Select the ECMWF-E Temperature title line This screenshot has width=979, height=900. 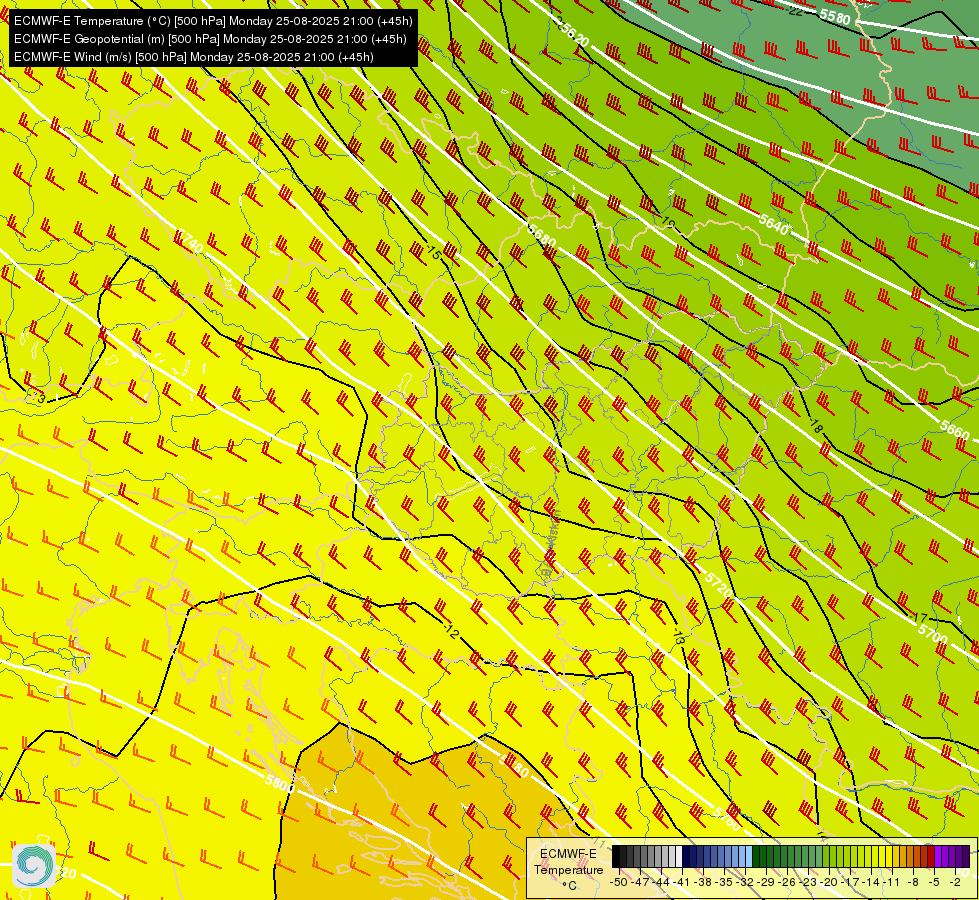click(x=213, y=21)
